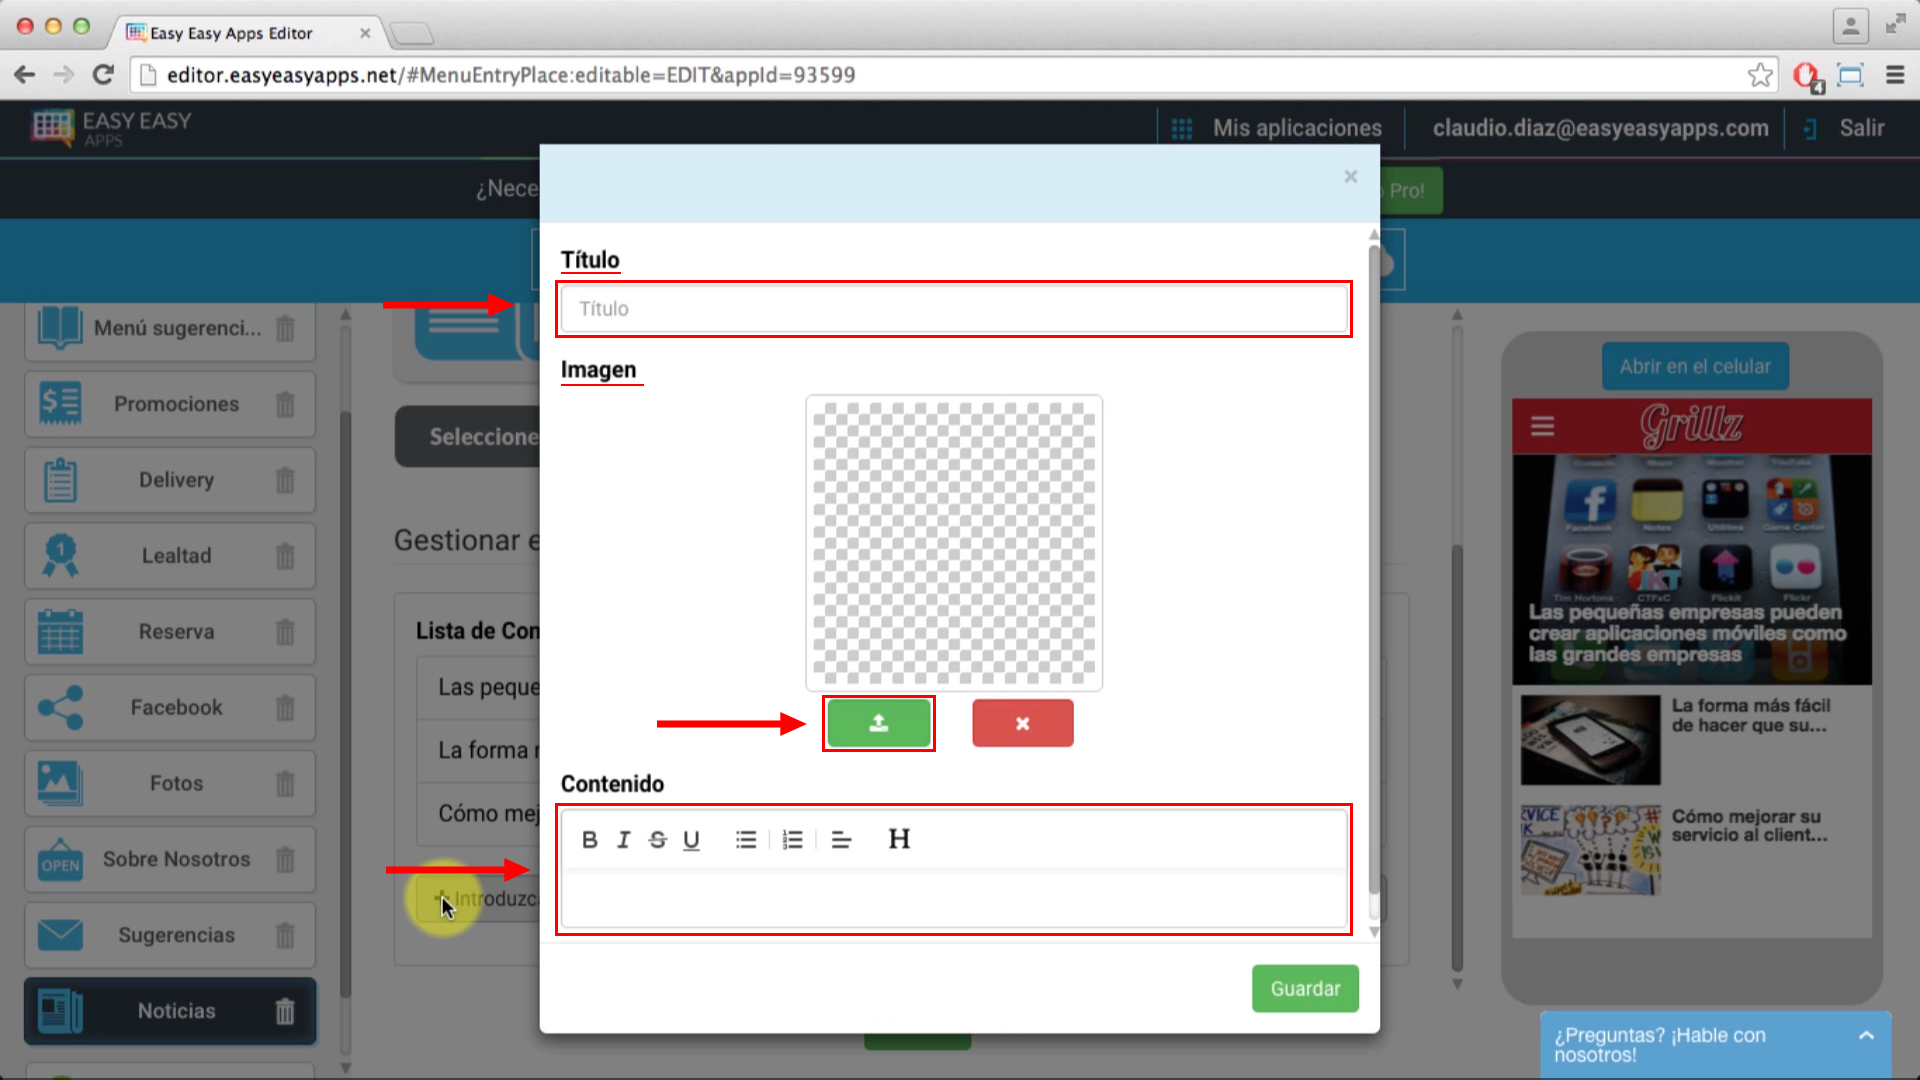Click Guardar to save the entry

pos(1305,989)
